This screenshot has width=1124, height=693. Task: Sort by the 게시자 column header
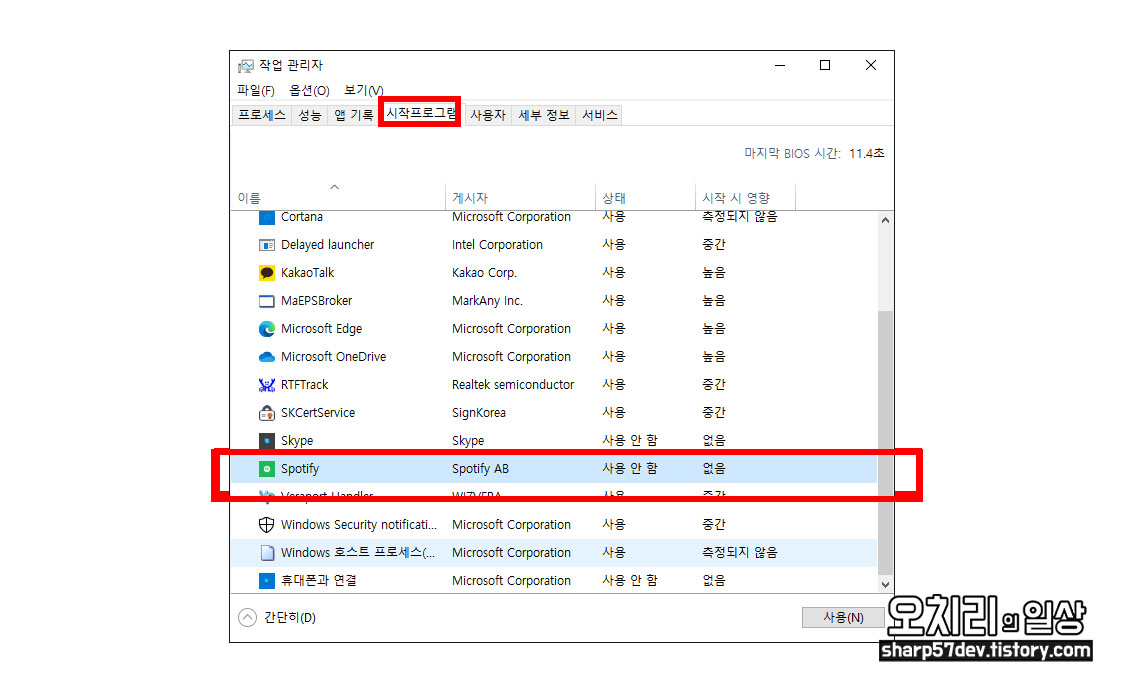[x=520, y=197]
